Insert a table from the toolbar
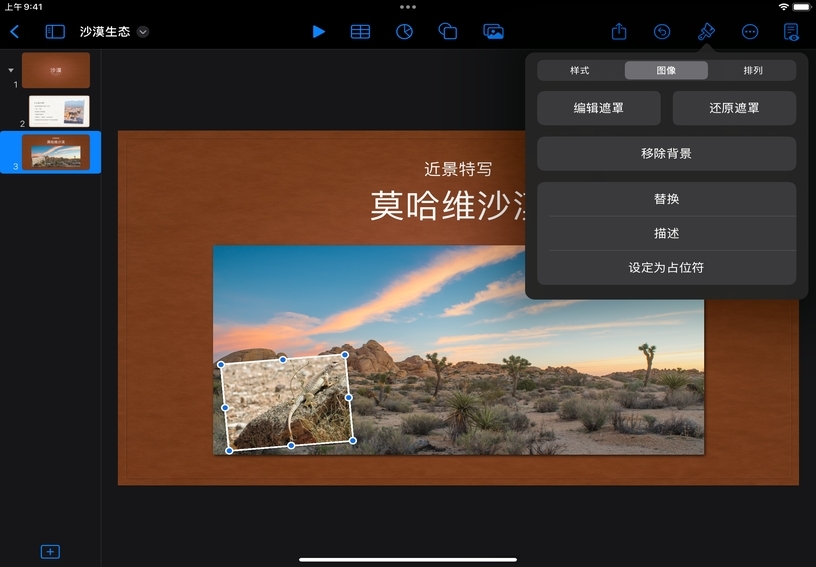This screenshot has width=816, height=567. (360, 31)
